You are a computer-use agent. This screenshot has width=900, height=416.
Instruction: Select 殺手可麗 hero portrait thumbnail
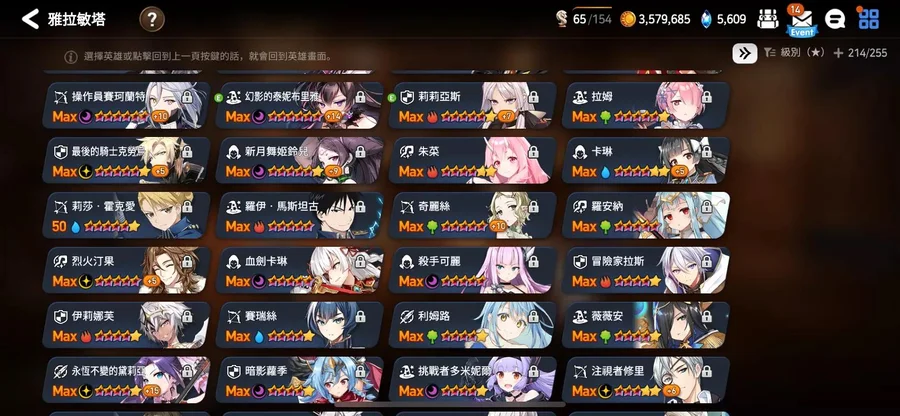510,270
